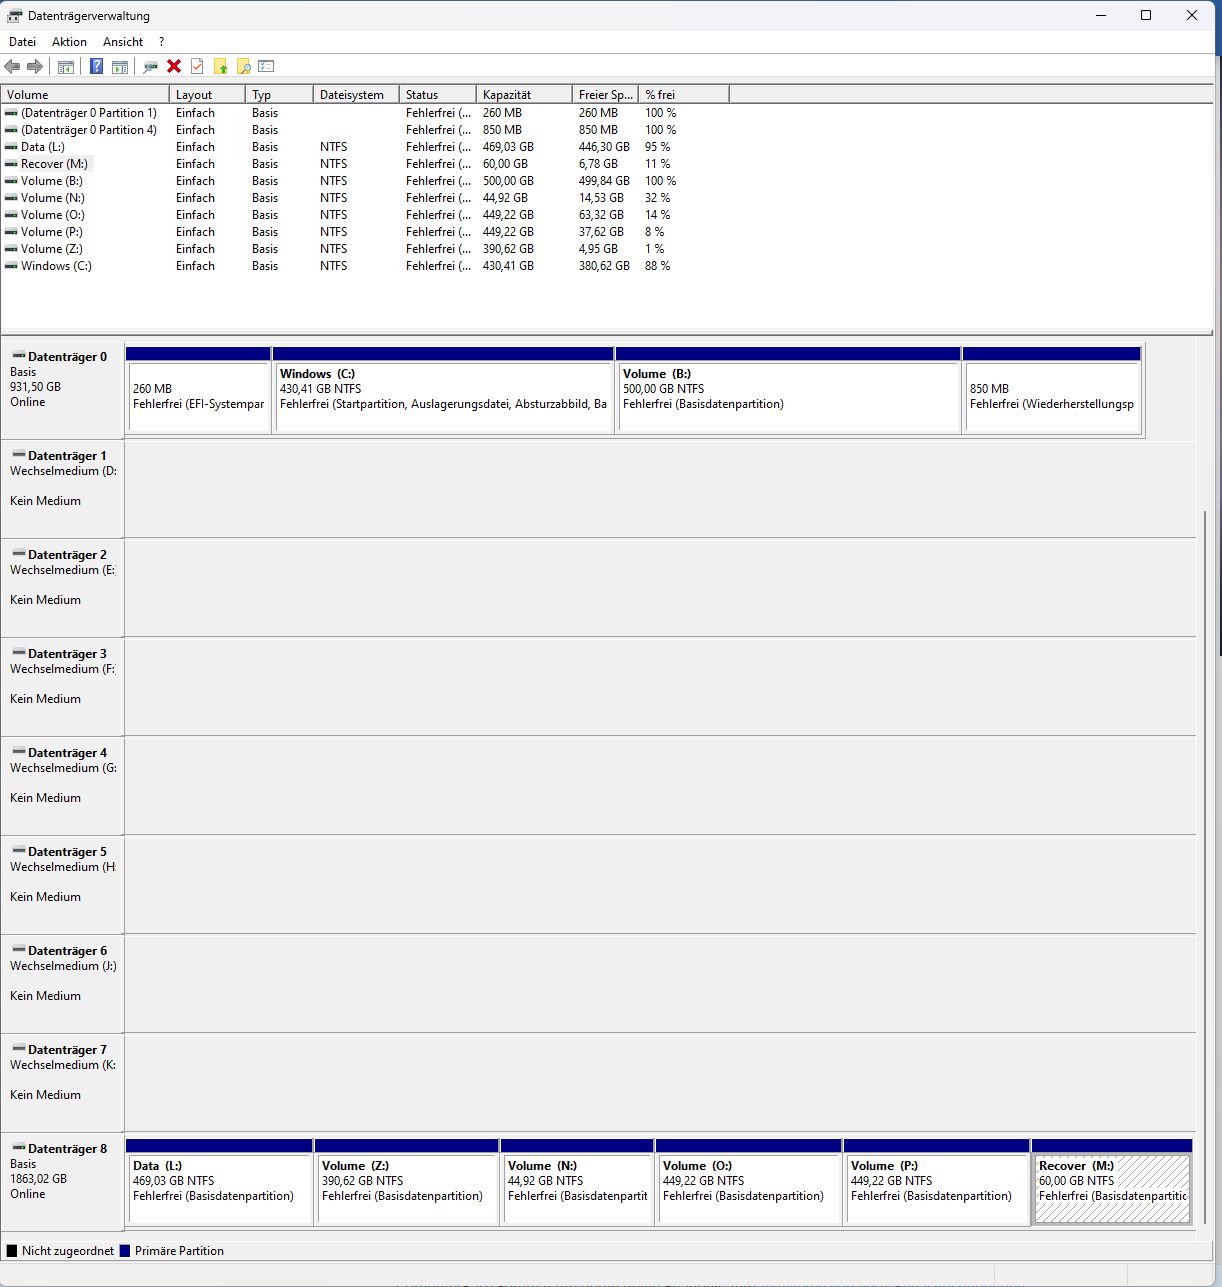This screenshot has width=1222, height=1287.
Task: Select the 850 MB recovery partition block
Action: click(1052, 390)
